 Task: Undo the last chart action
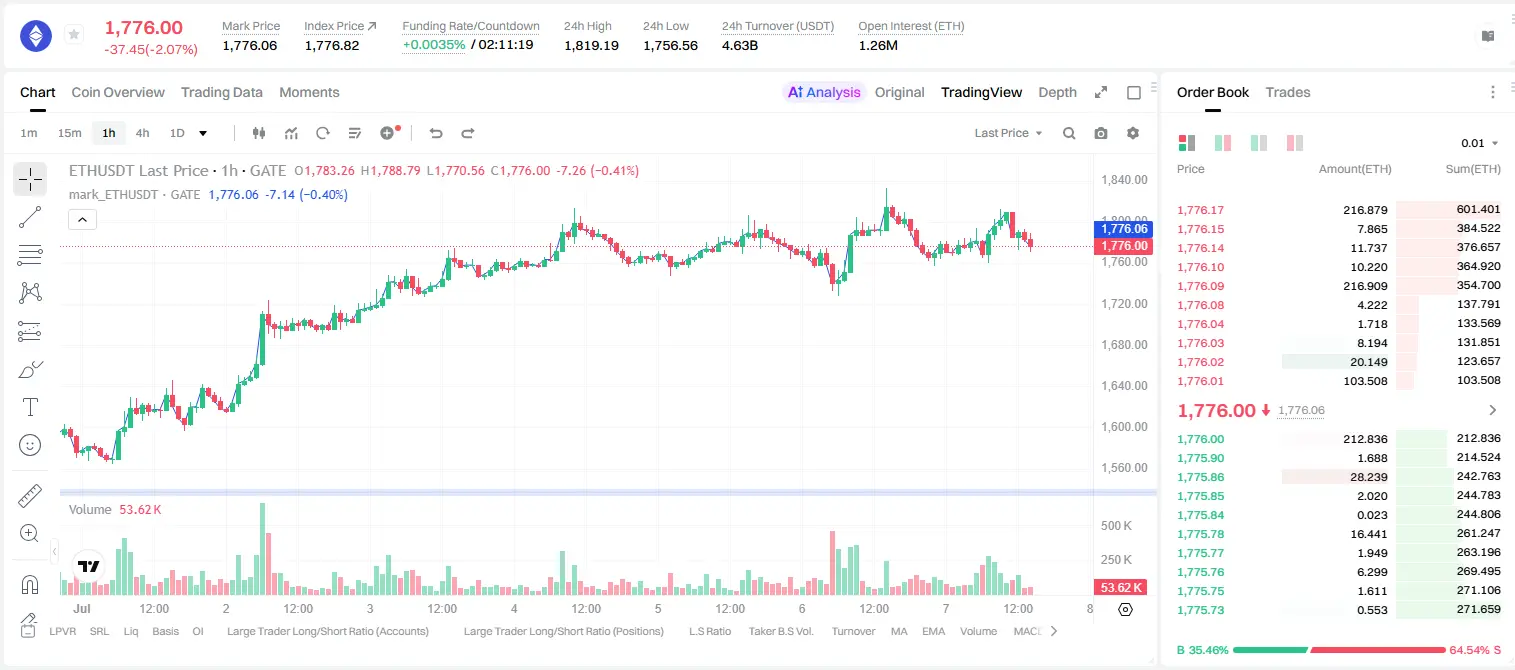click(435, 133)
